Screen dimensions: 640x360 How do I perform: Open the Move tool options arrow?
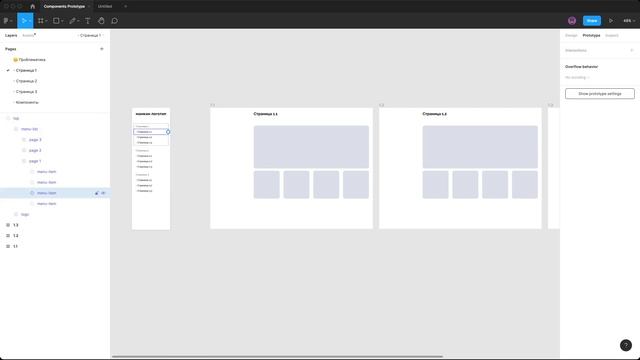[30, 21]
